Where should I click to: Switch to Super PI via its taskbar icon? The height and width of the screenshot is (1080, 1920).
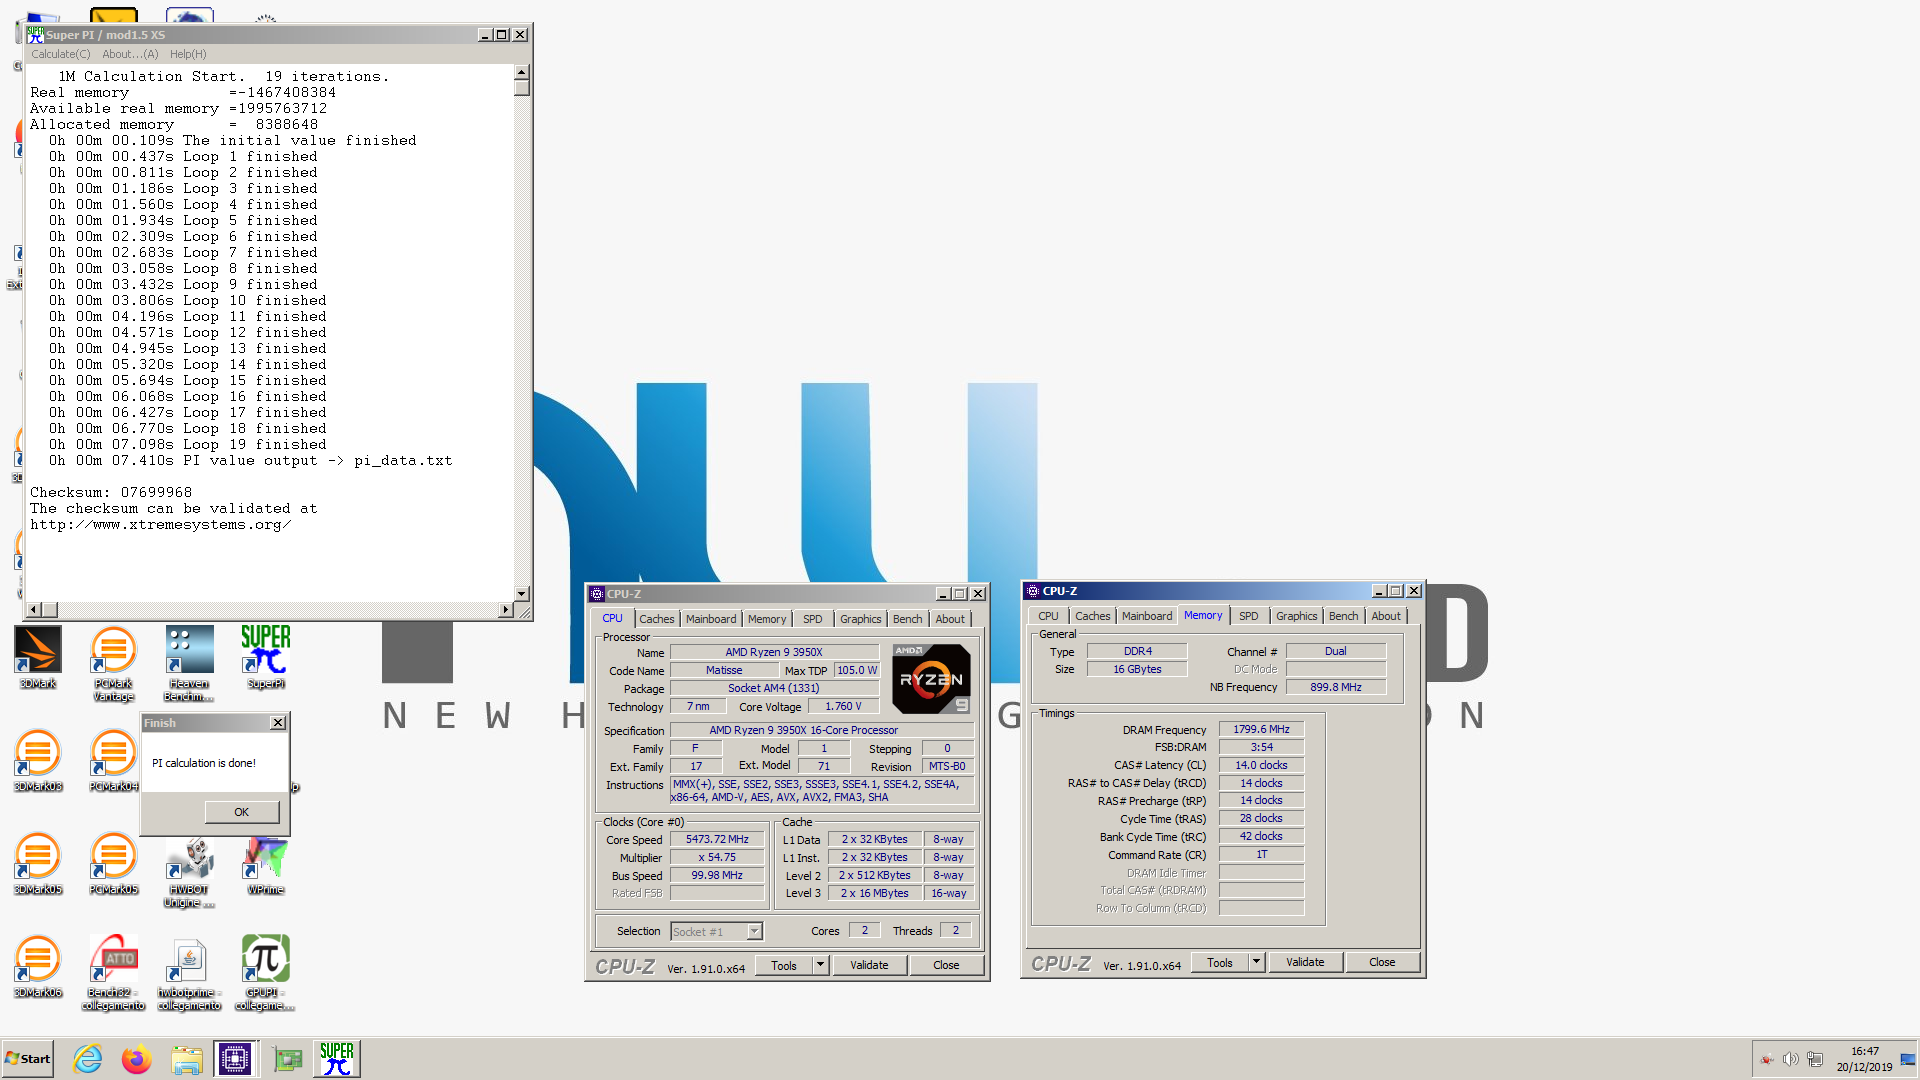337,1059
